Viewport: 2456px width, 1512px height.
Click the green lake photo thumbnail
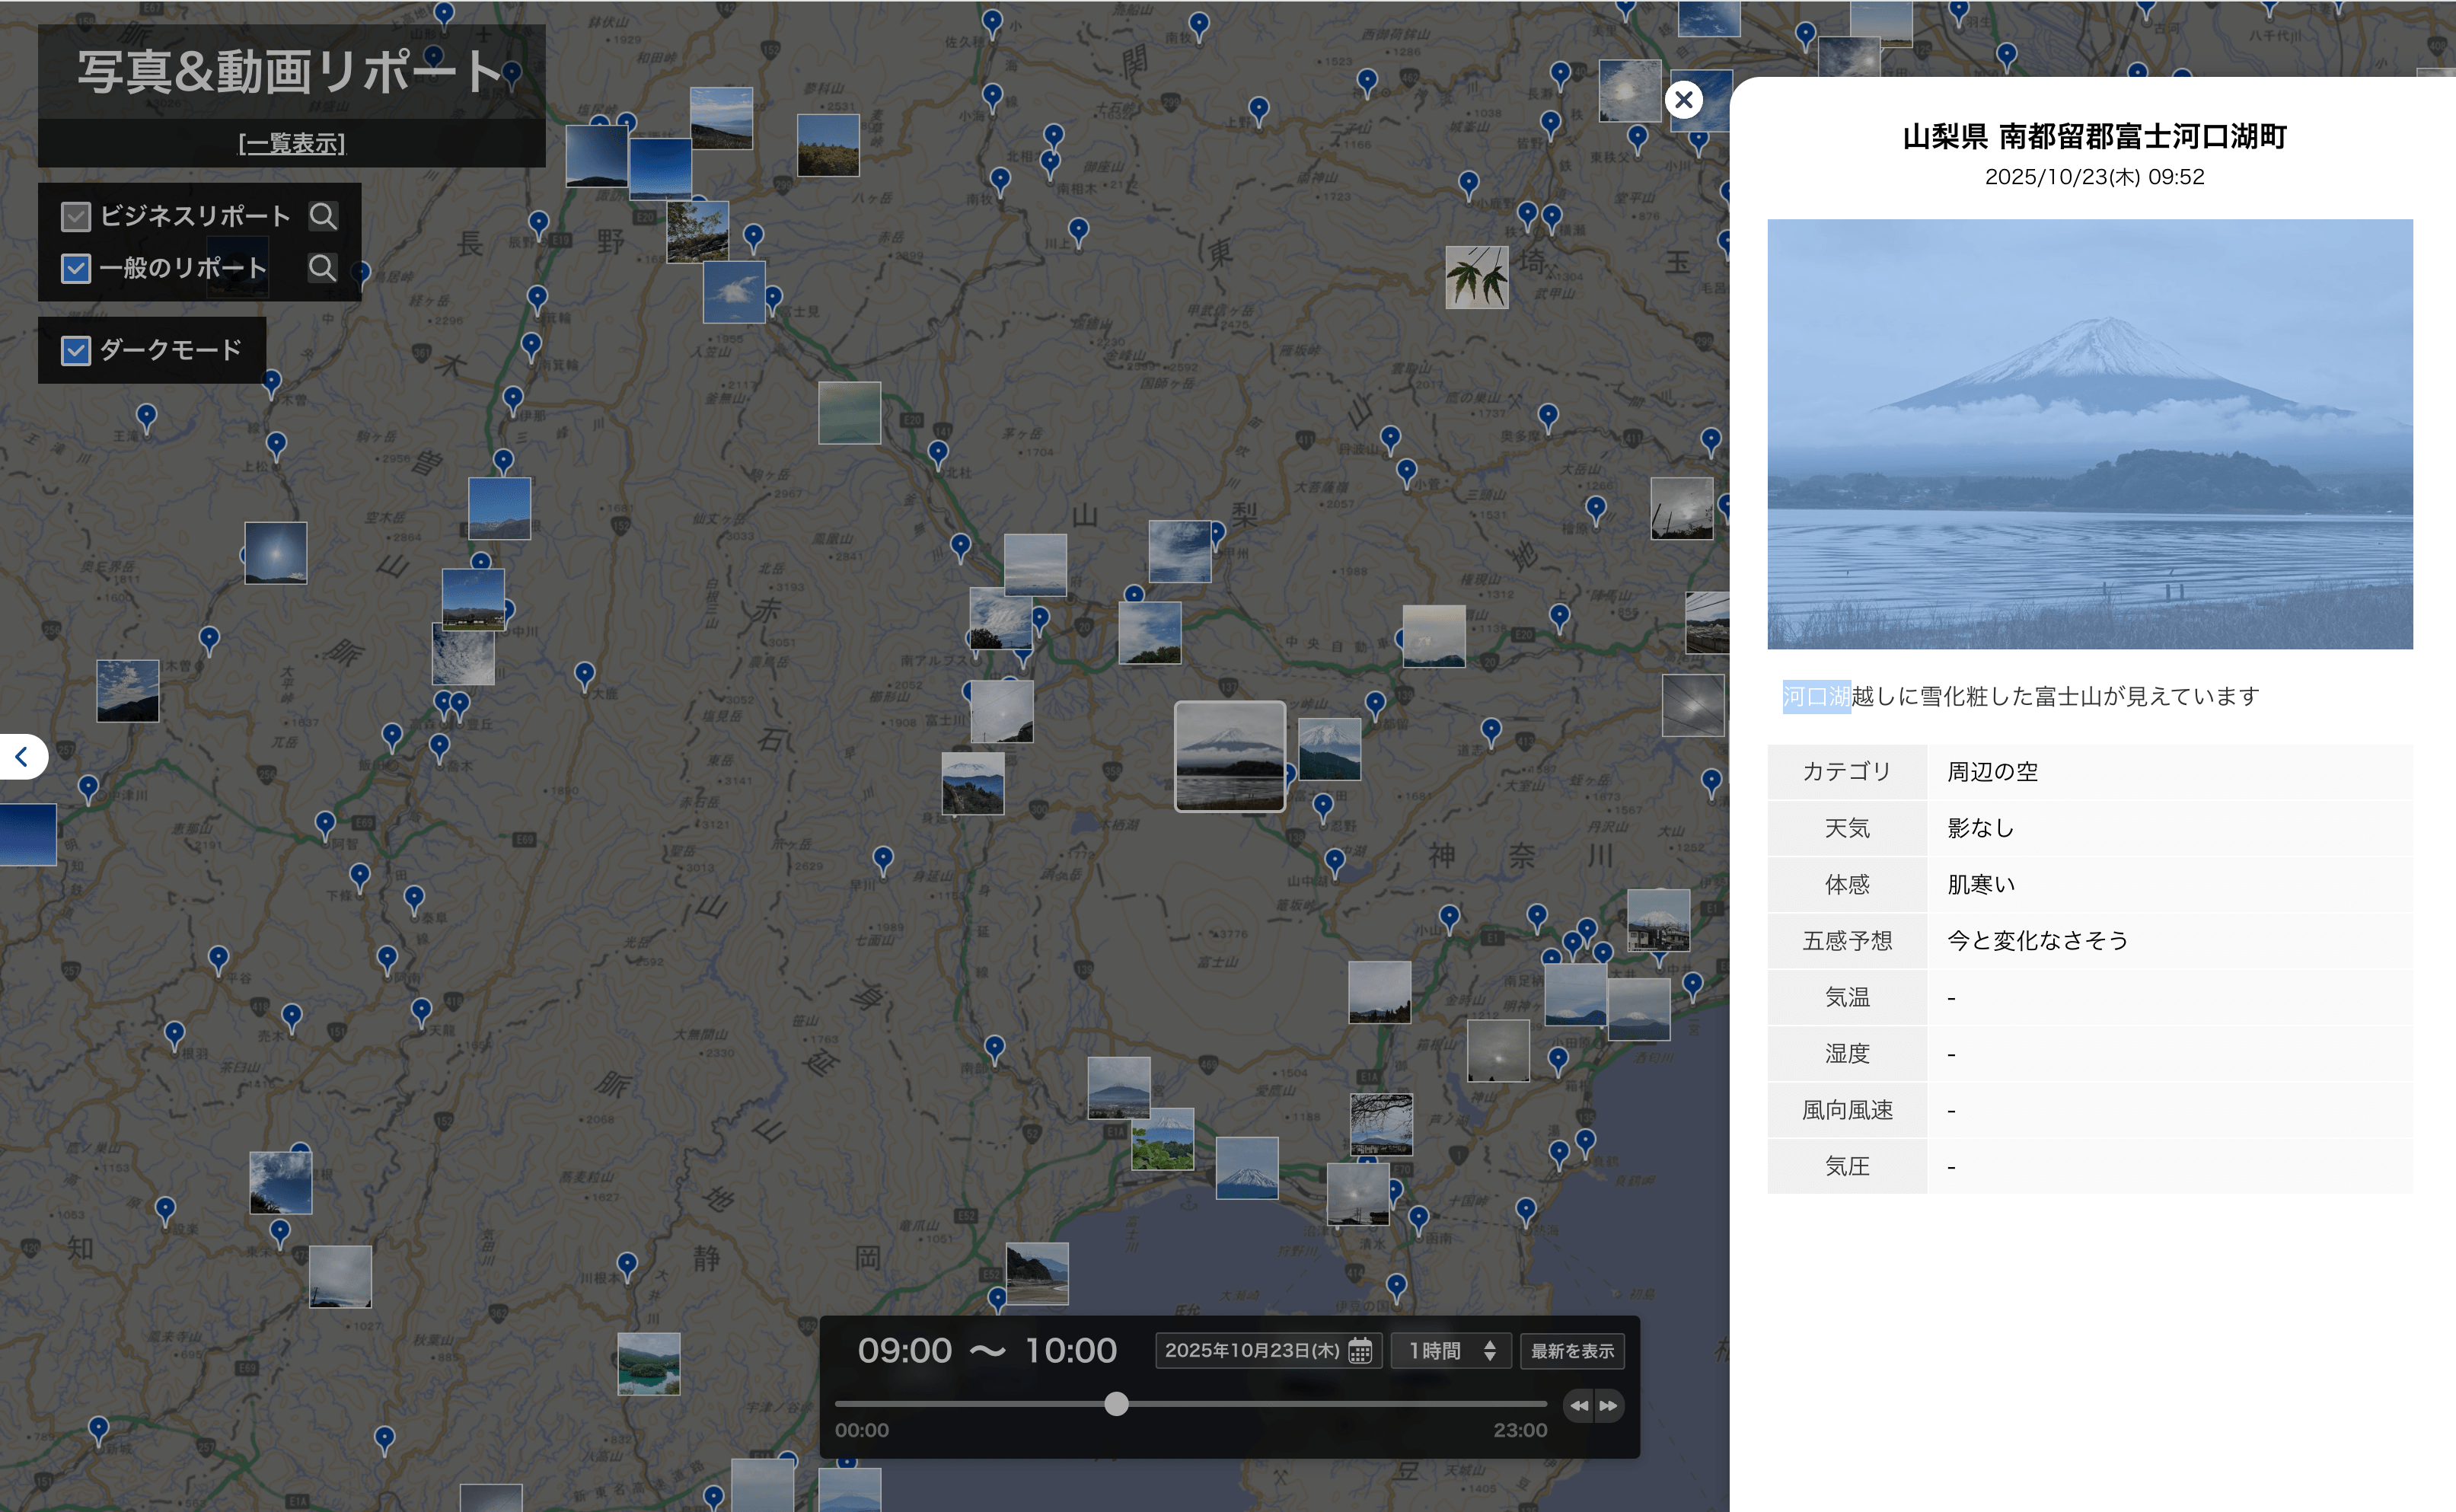[x=648, y=1363]
